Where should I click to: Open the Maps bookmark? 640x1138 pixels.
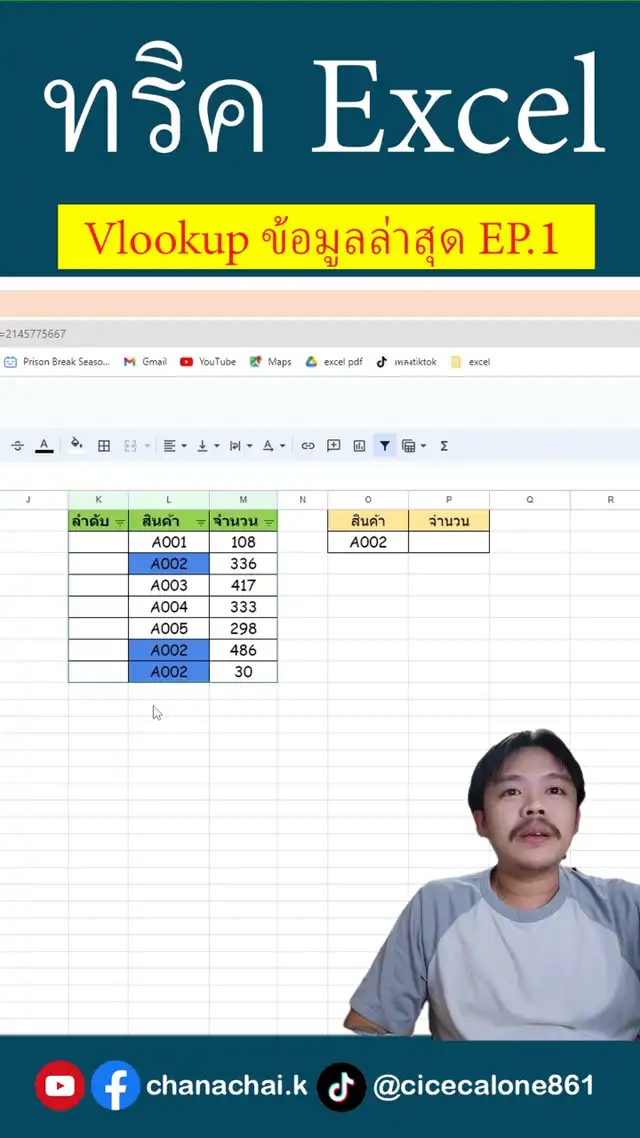(x=271, y=362)
